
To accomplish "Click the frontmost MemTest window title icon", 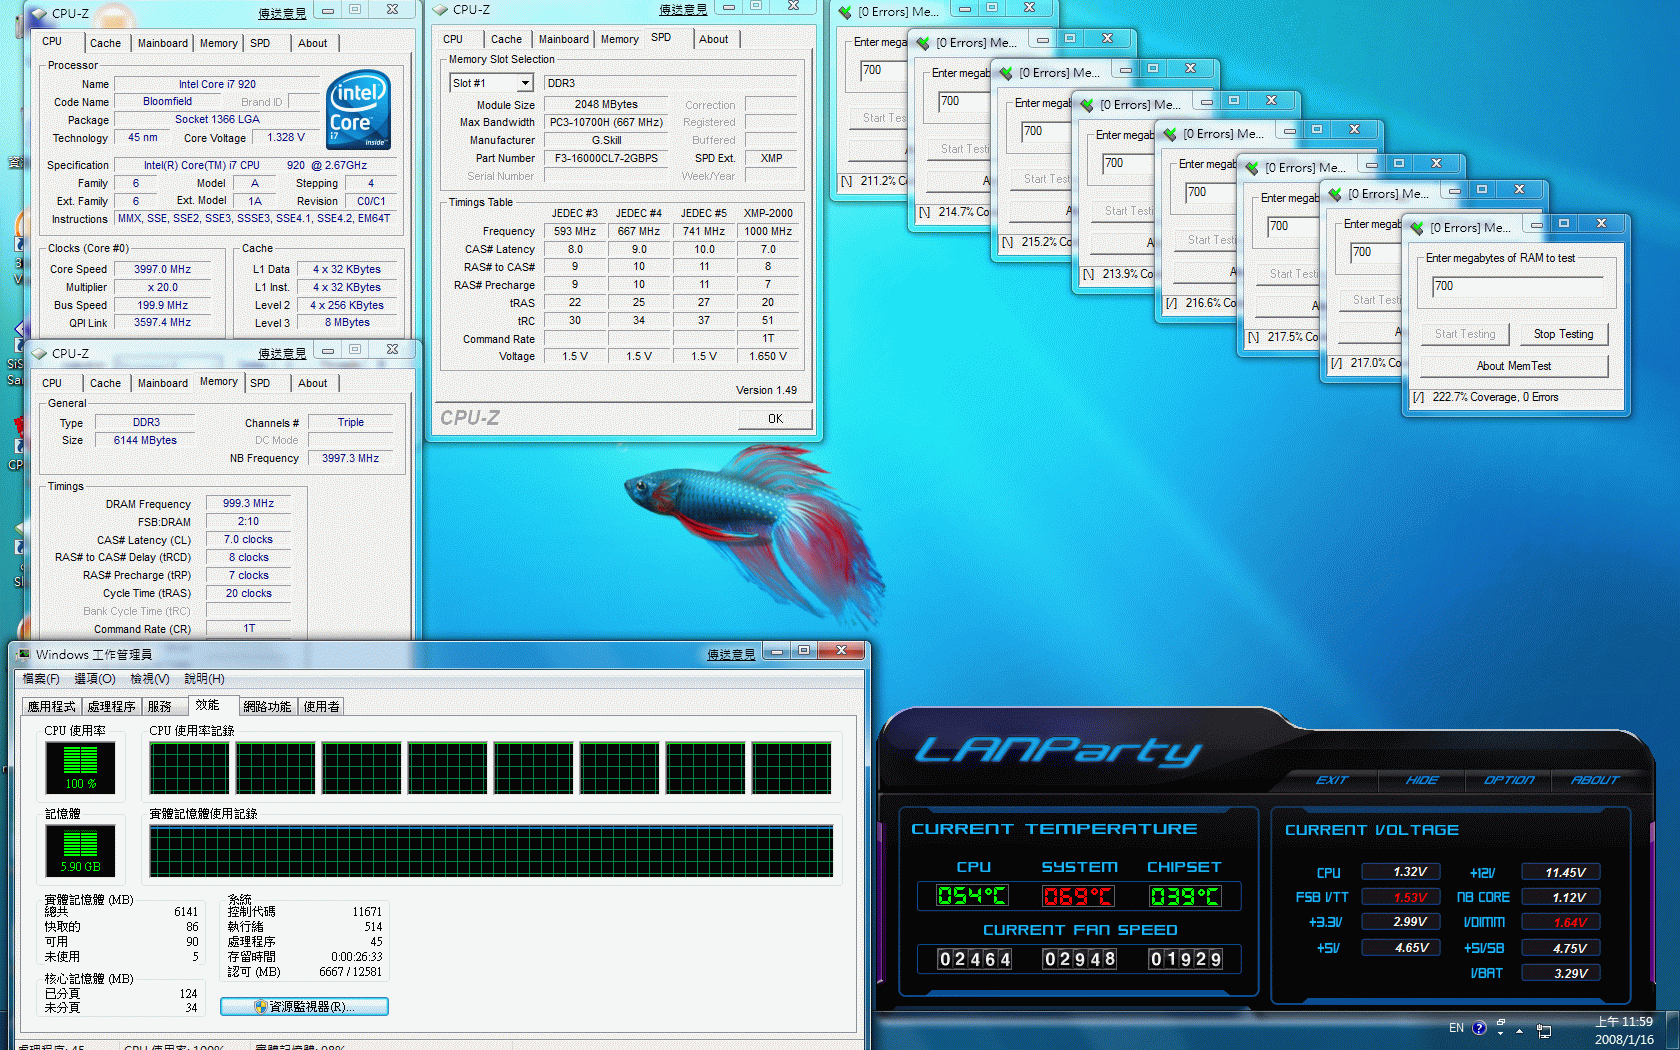I will click(1417, 228).
